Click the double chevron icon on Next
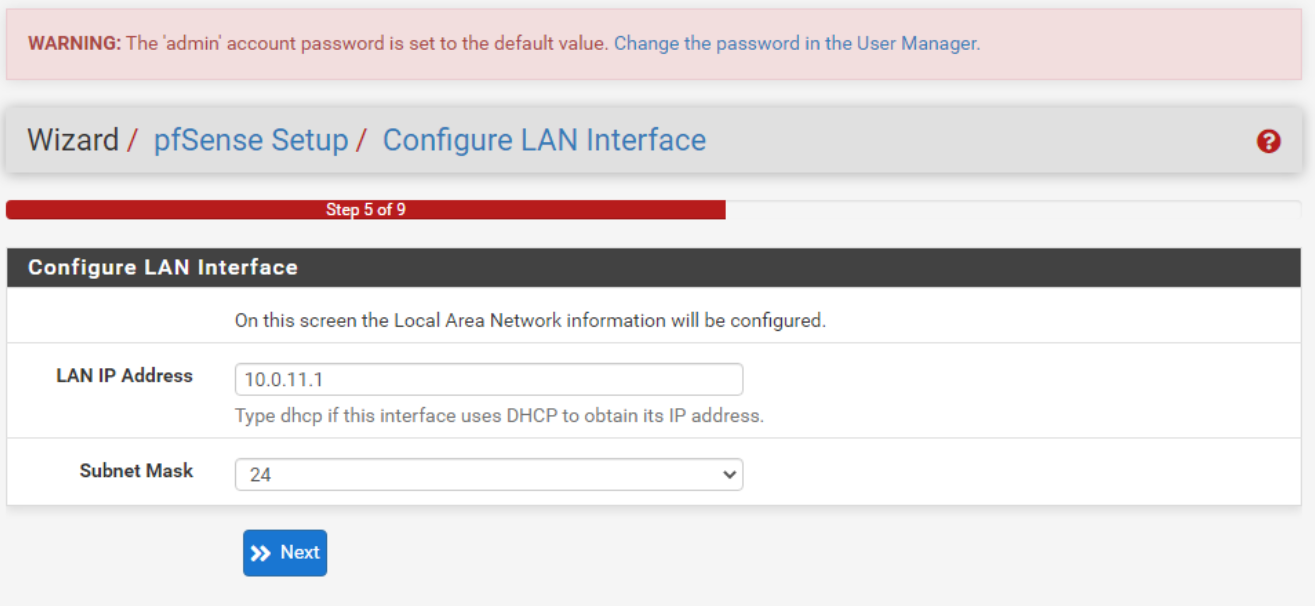 261,553
